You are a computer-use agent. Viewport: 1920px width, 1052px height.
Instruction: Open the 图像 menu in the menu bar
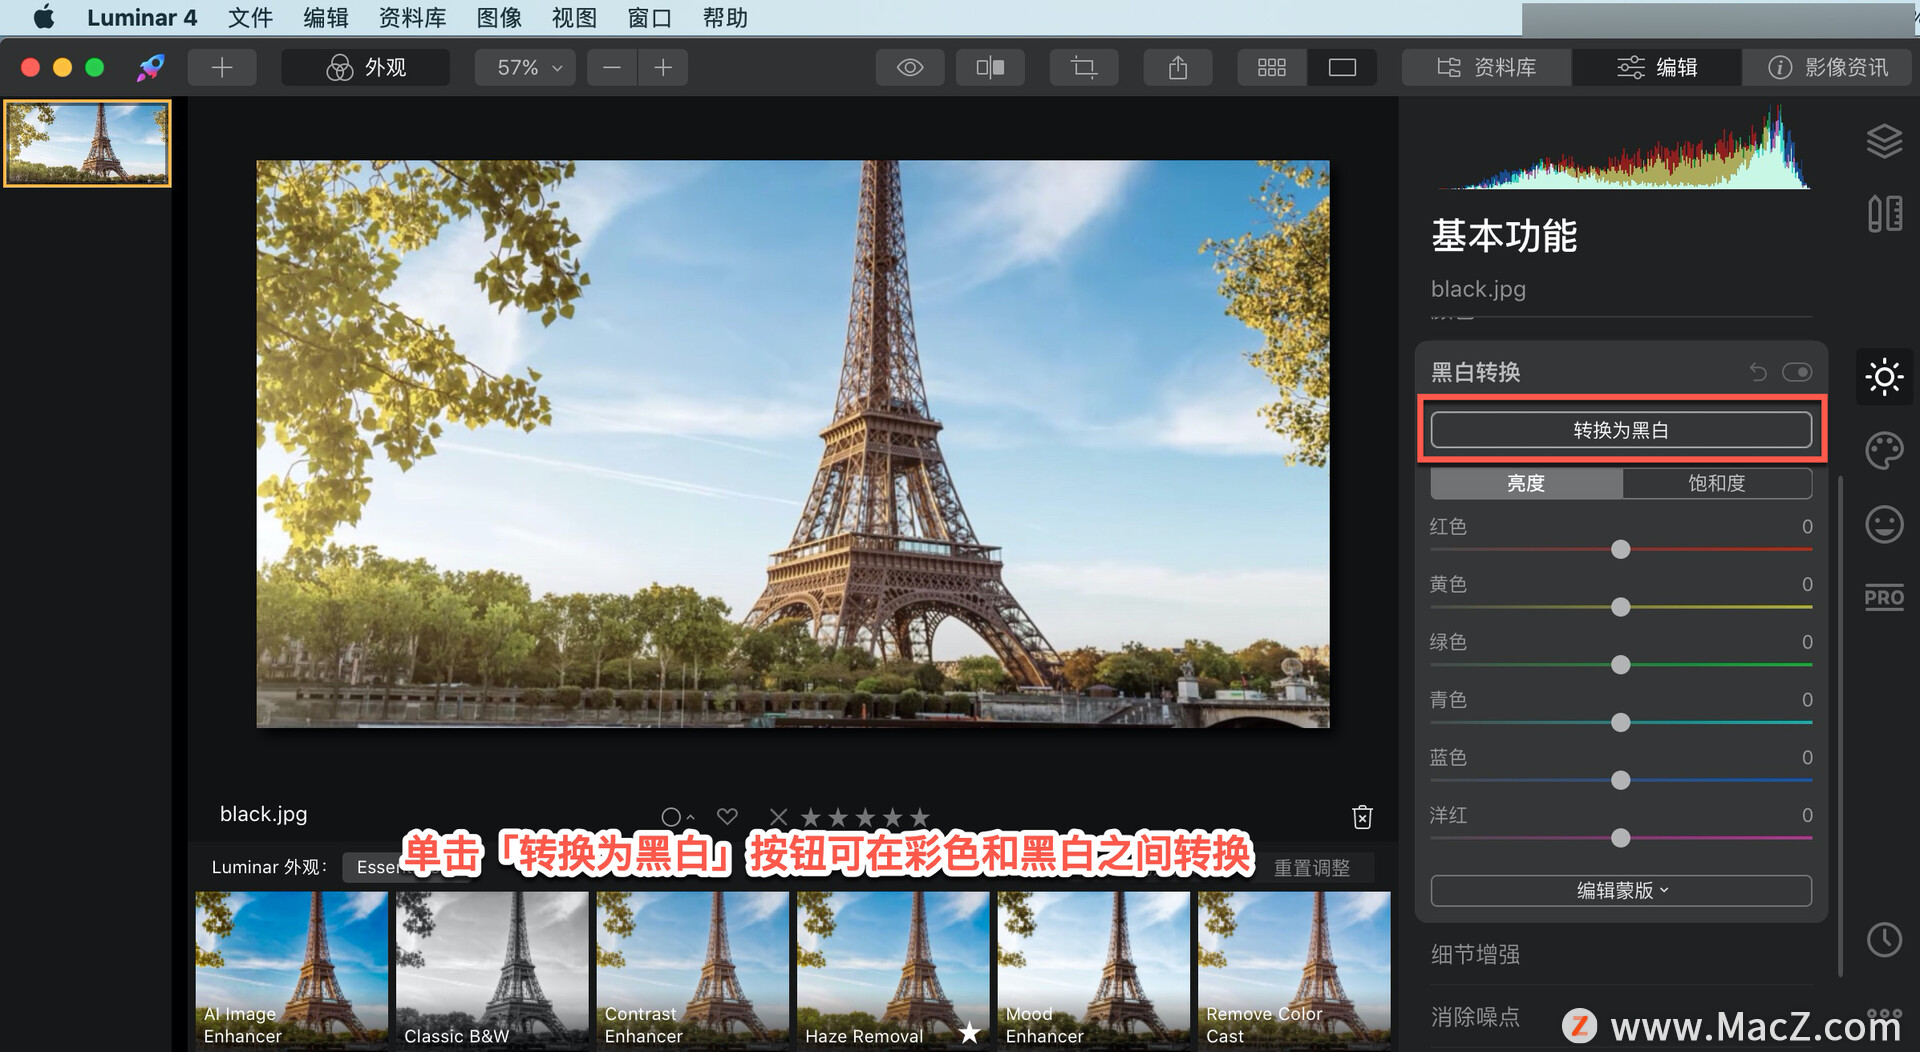499,17
